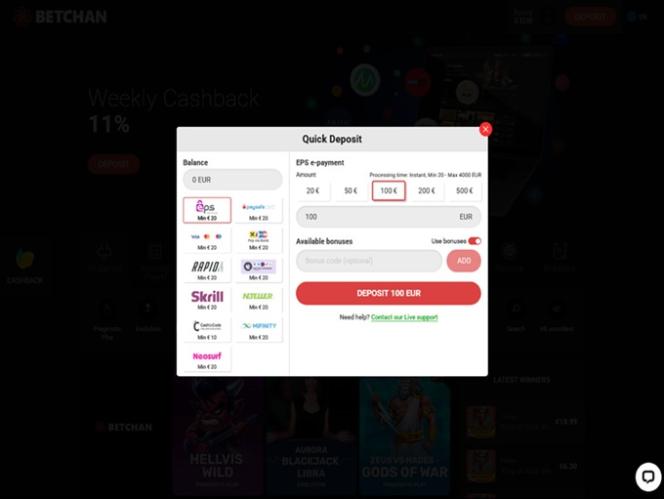Select the Neteller payment option
The image size is (664, 499).
pyautogui.click(x=259, y=299)
